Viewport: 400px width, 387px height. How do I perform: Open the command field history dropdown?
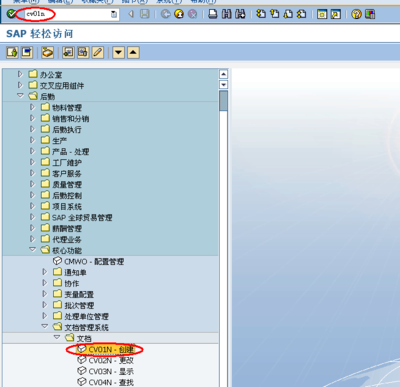114,14
